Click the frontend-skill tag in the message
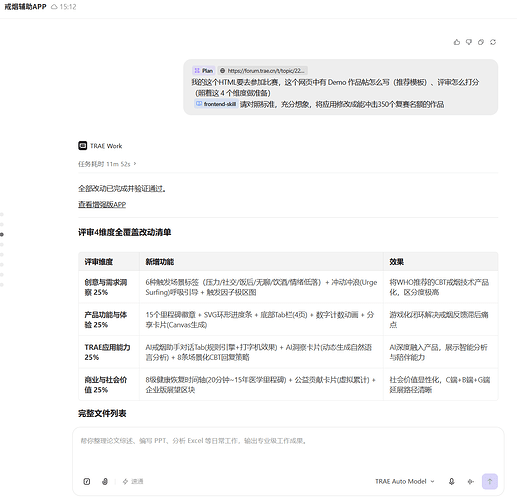The image size is (517, 500). (x=216, y=104)
